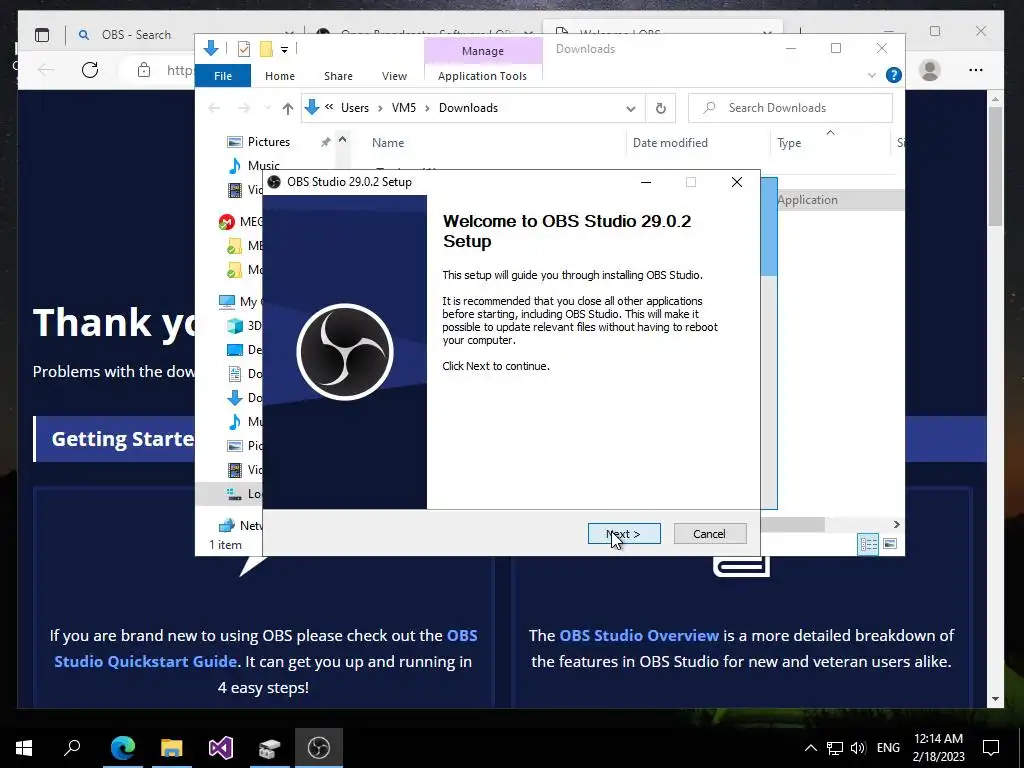Show hidden system tray icons
Image resolution: width=1024 pixels, height=768 pixels.
[810, 748]
